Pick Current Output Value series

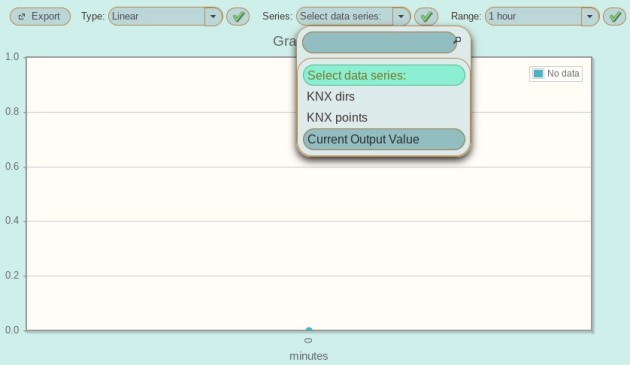point(384,139)
